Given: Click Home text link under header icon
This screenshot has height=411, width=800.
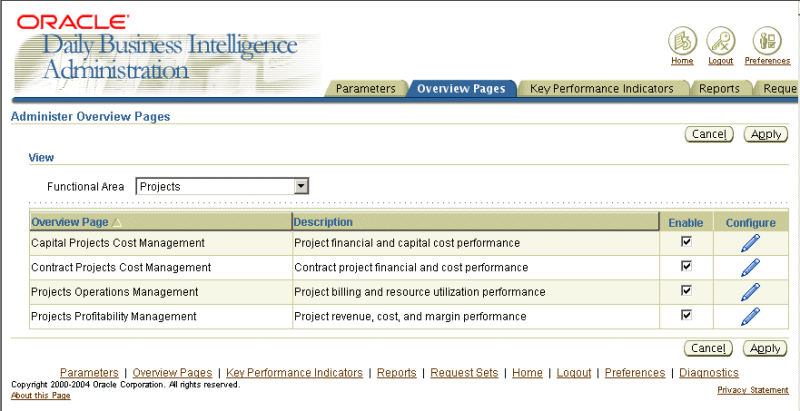Looking at the screenshot, I should click(x=682, y=61).
